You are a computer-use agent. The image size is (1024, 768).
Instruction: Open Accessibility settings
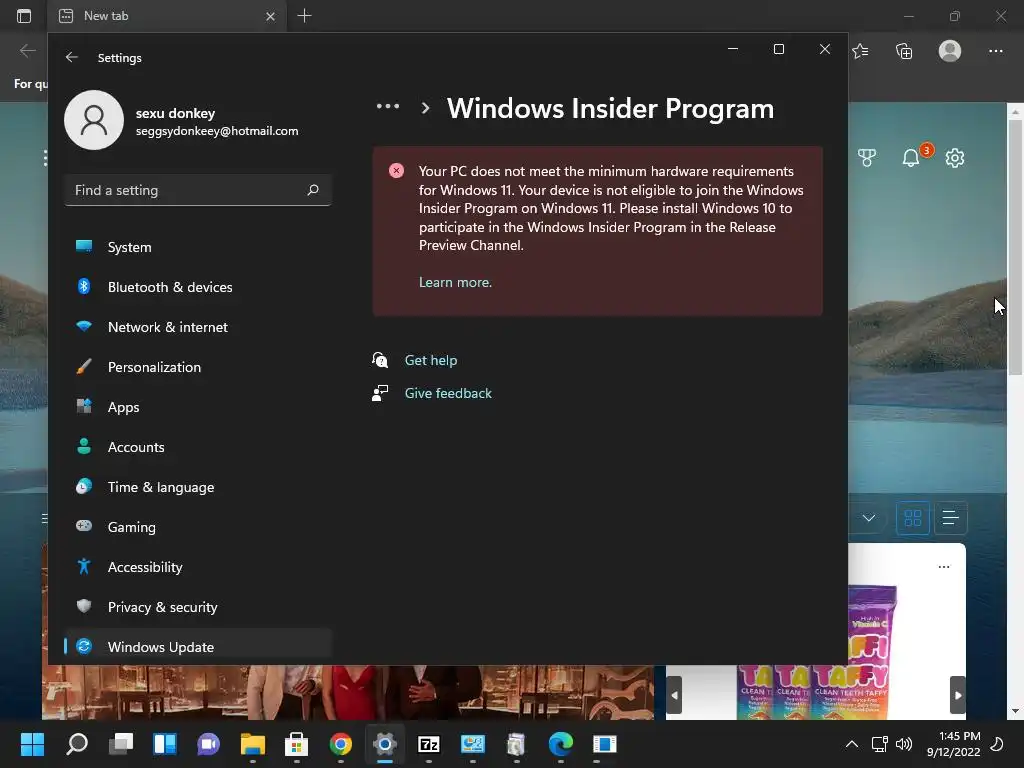(x=198, y=567)
